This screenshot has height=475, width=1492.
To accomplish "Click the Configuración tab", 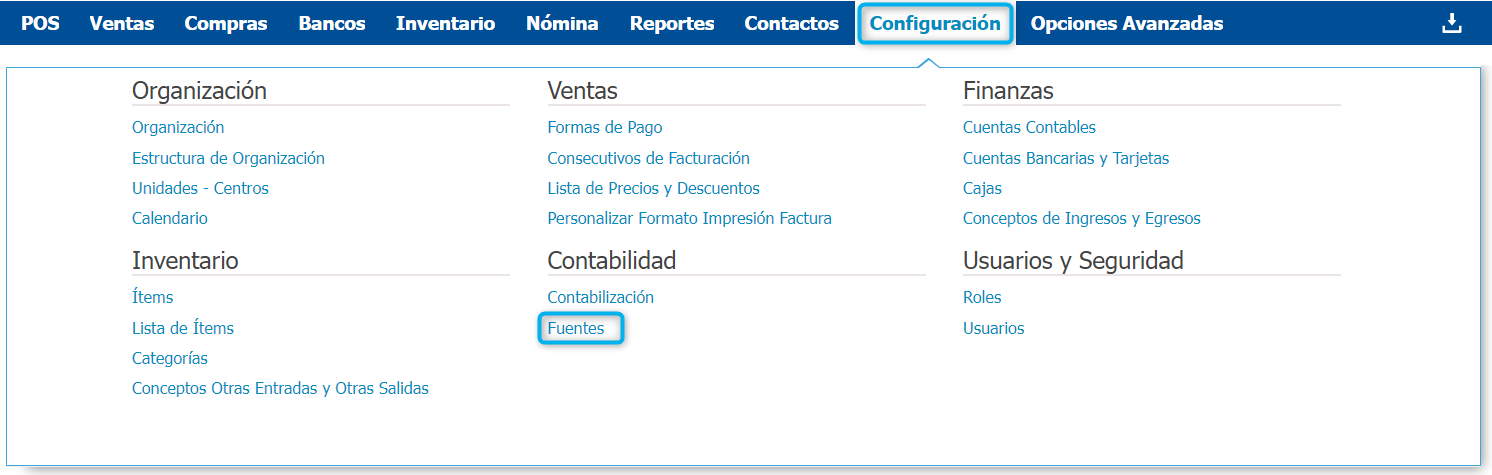I will [x=935, y=24].
